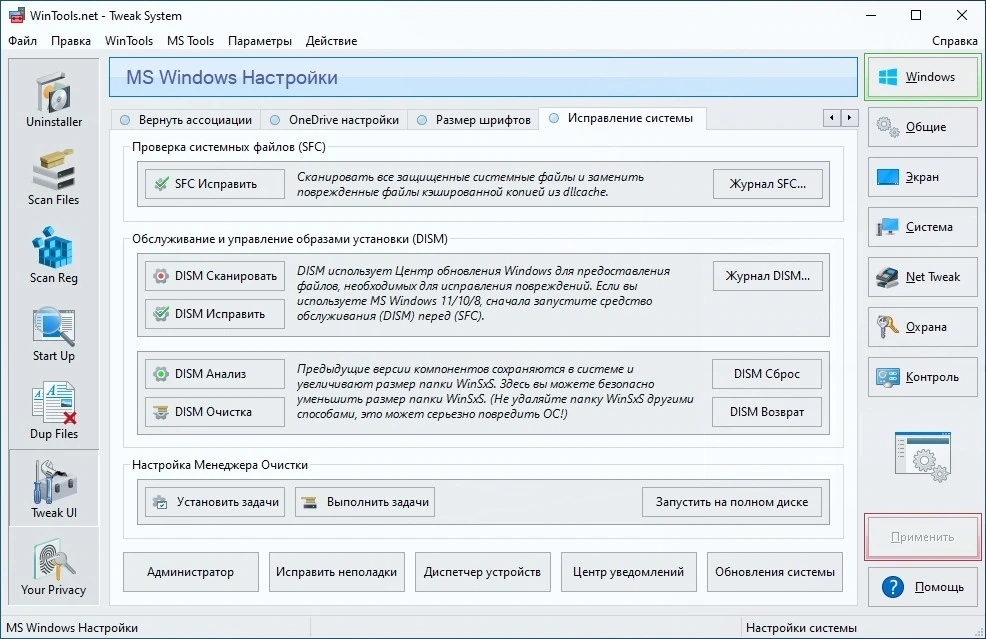Click Запустить на полном диске

(732, 502)
